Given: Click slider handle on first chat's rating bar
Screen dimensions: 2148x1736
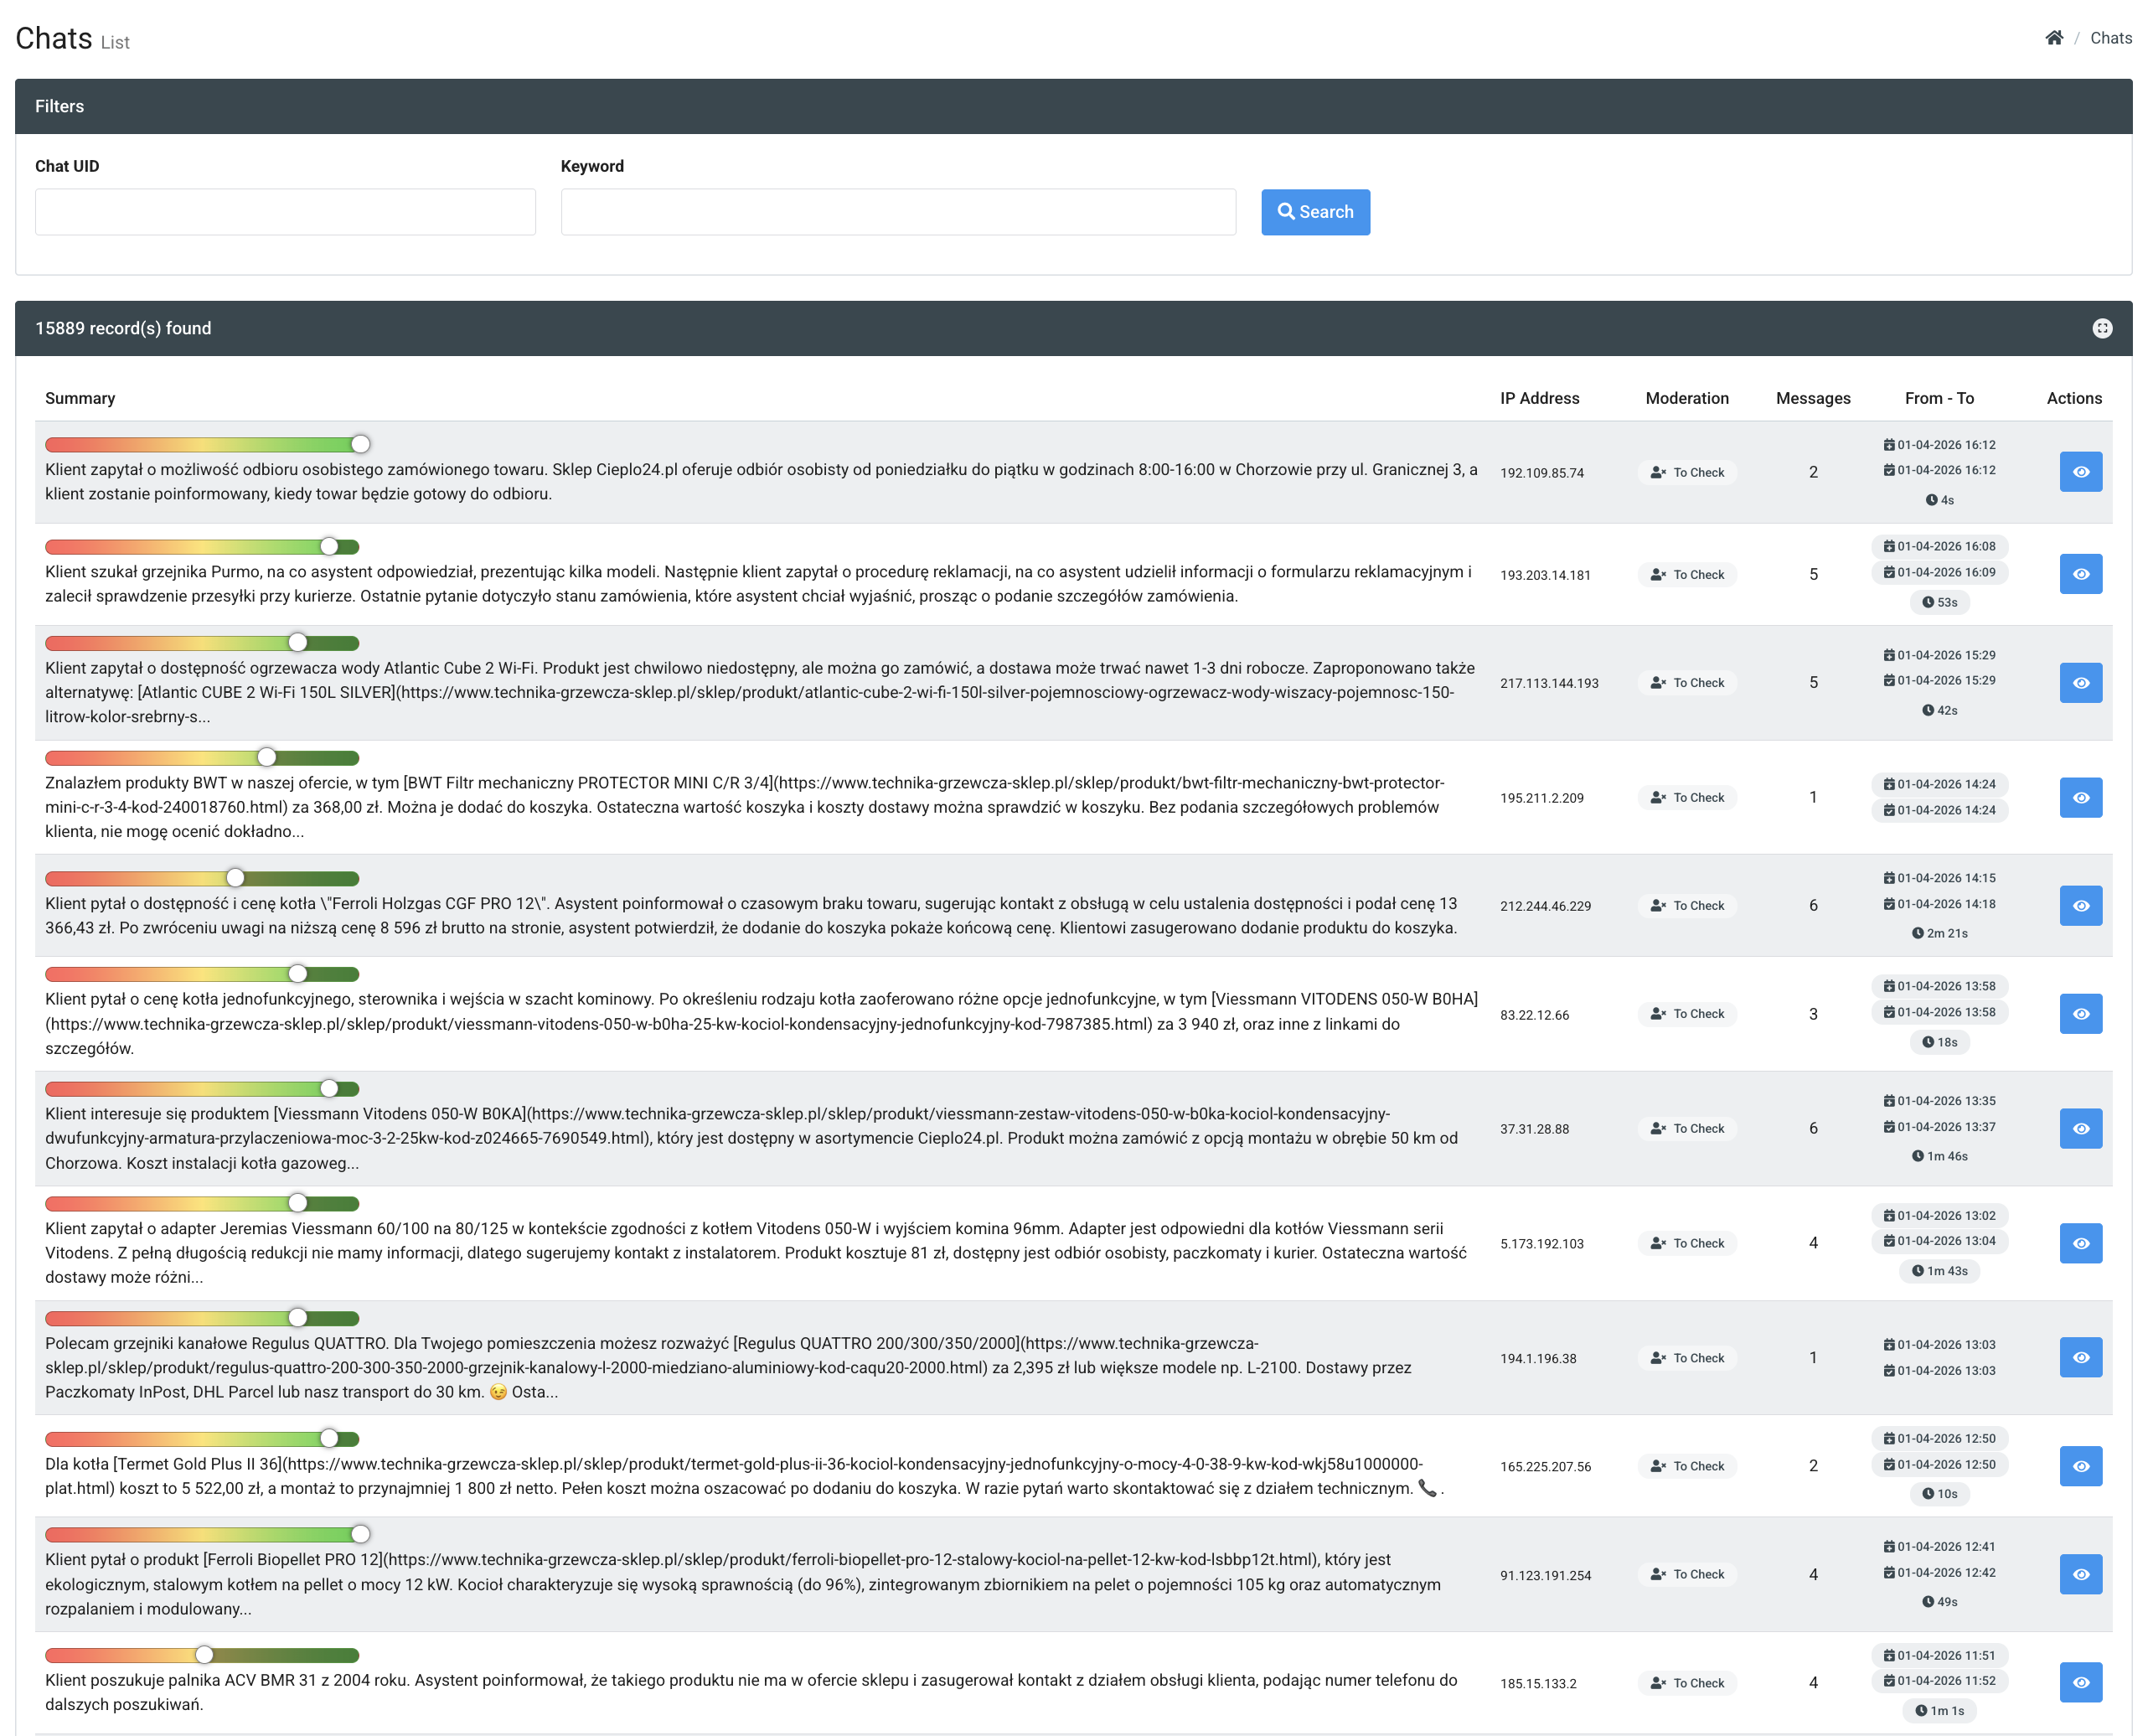Looking at the screenshot, I should 360,444.
